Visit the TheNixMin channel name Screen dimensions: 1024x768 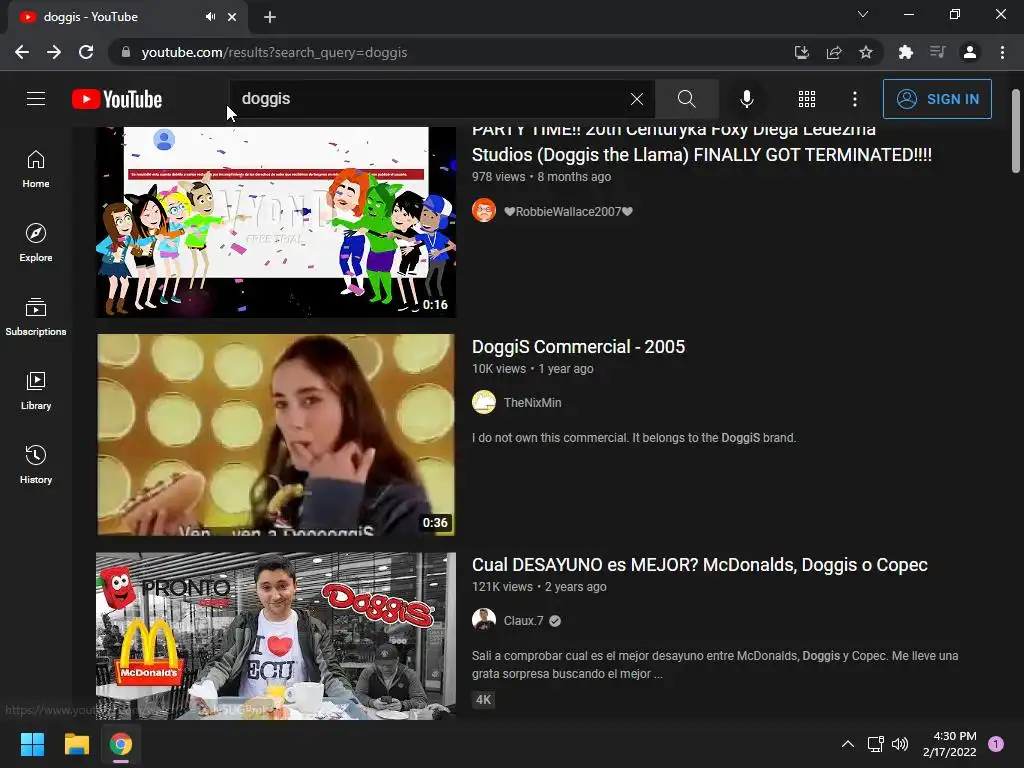tap(532, 403)
